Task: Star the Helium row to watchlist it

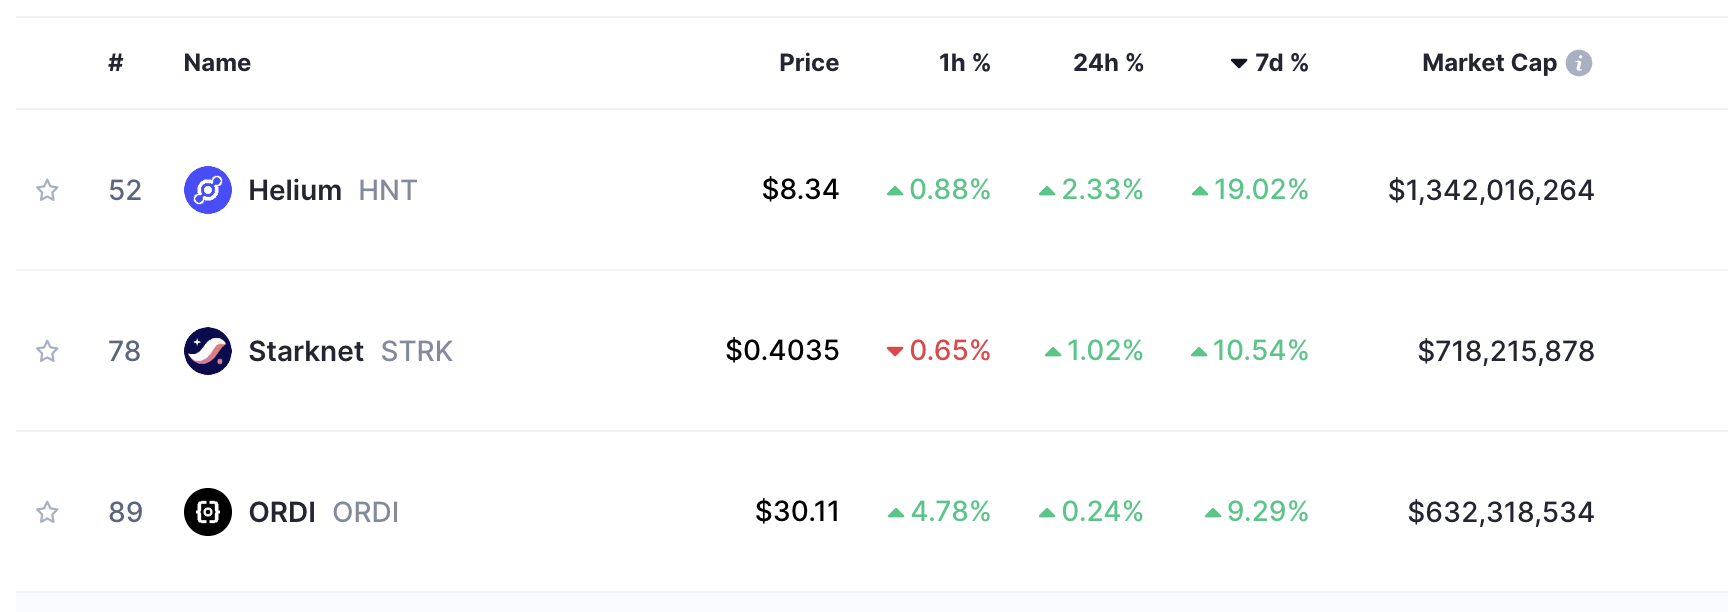Action: pos(47,189)
